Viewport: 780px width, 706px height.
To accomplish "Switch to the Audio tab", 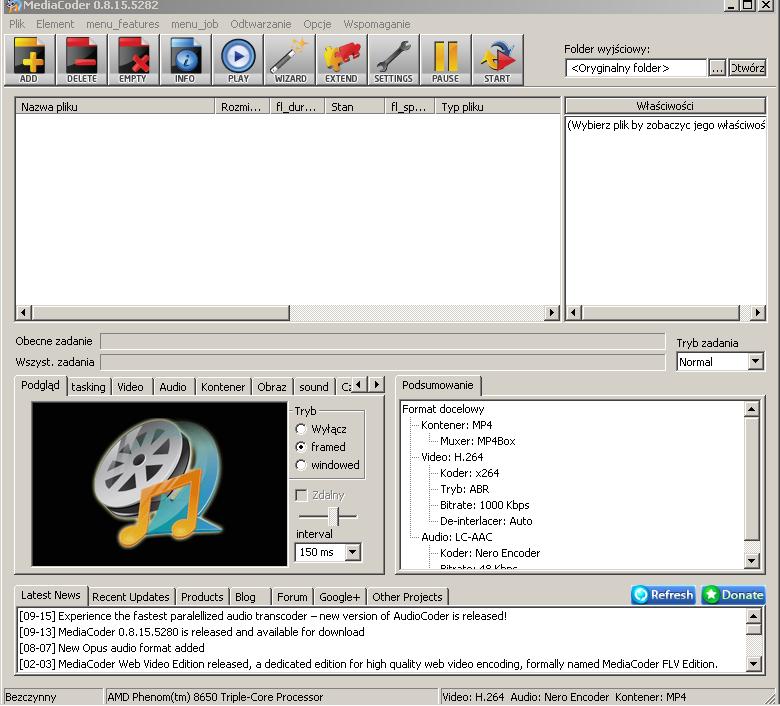I will tap(173, 387).
